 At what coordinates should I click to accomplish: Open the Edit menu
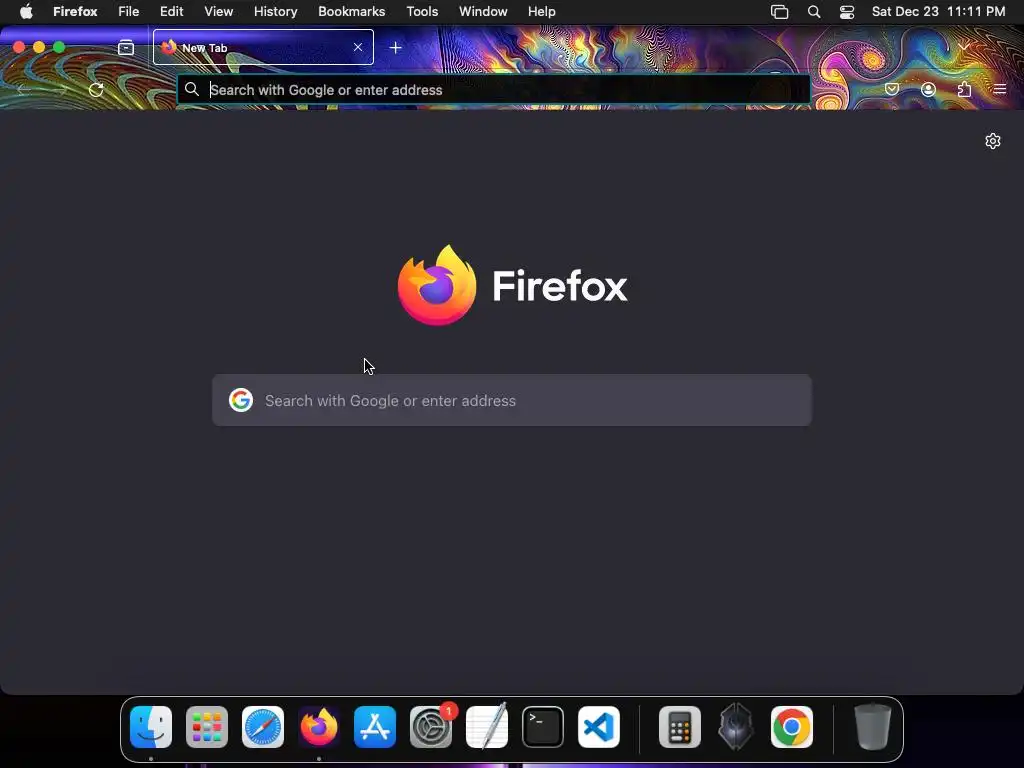point(172,12)
